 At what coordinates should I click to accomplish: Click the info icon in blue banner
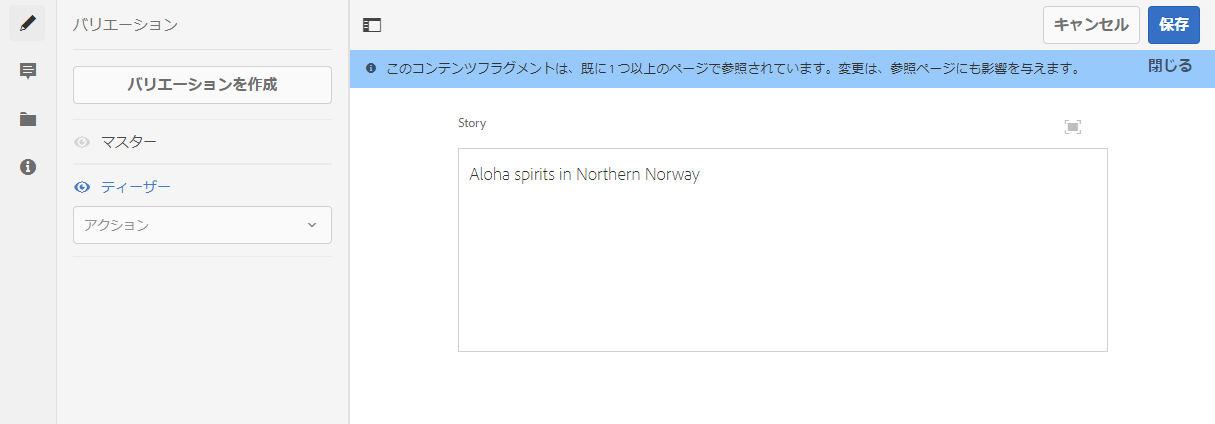click(x=371, y=69)
